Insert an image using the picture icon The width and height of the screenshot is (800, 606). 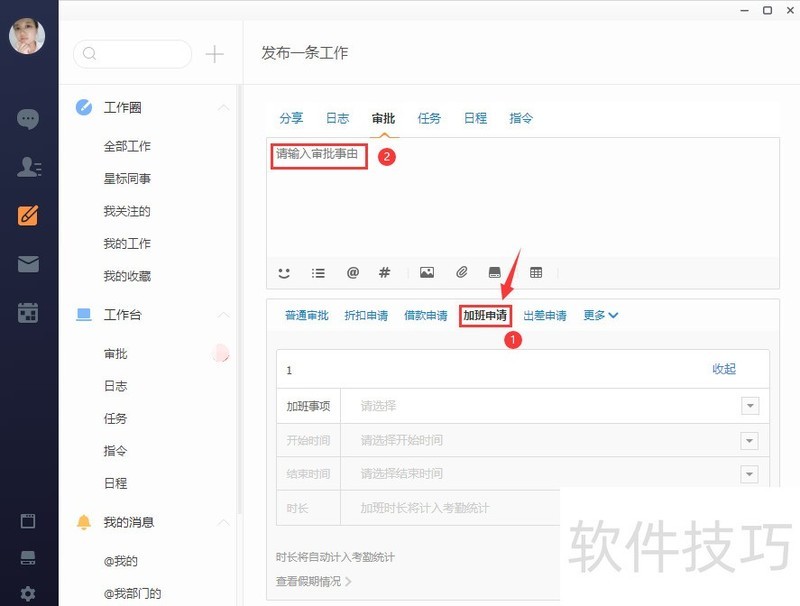point(427,272)
